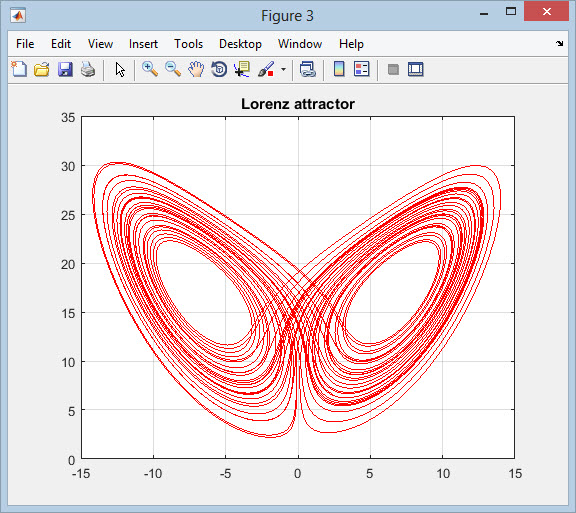The height and width of the screenshot is (513, 576).
Task: Toggle the Insert Legend button
Action: pos(361,69)
